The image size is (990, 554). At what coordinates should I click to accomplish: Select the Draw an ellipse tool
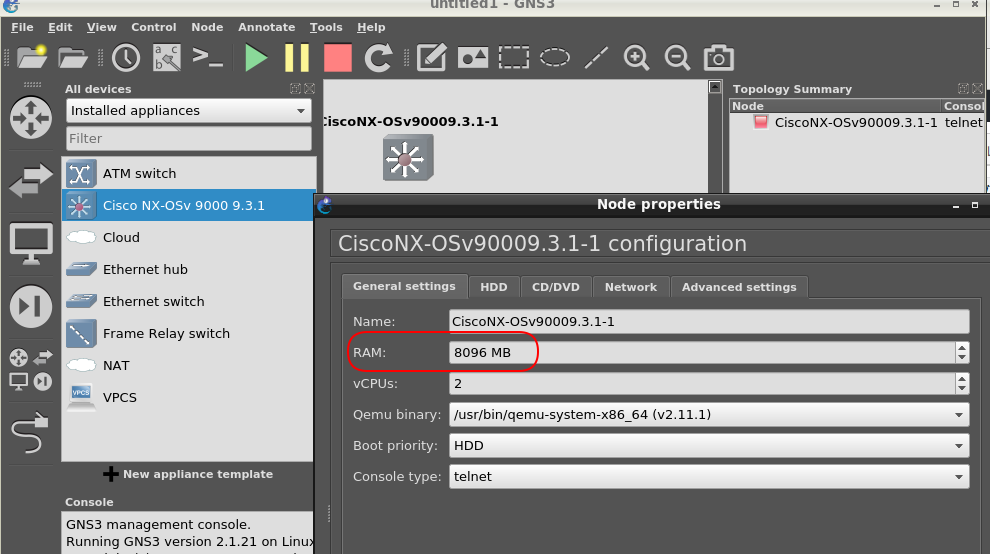(555, 57)
